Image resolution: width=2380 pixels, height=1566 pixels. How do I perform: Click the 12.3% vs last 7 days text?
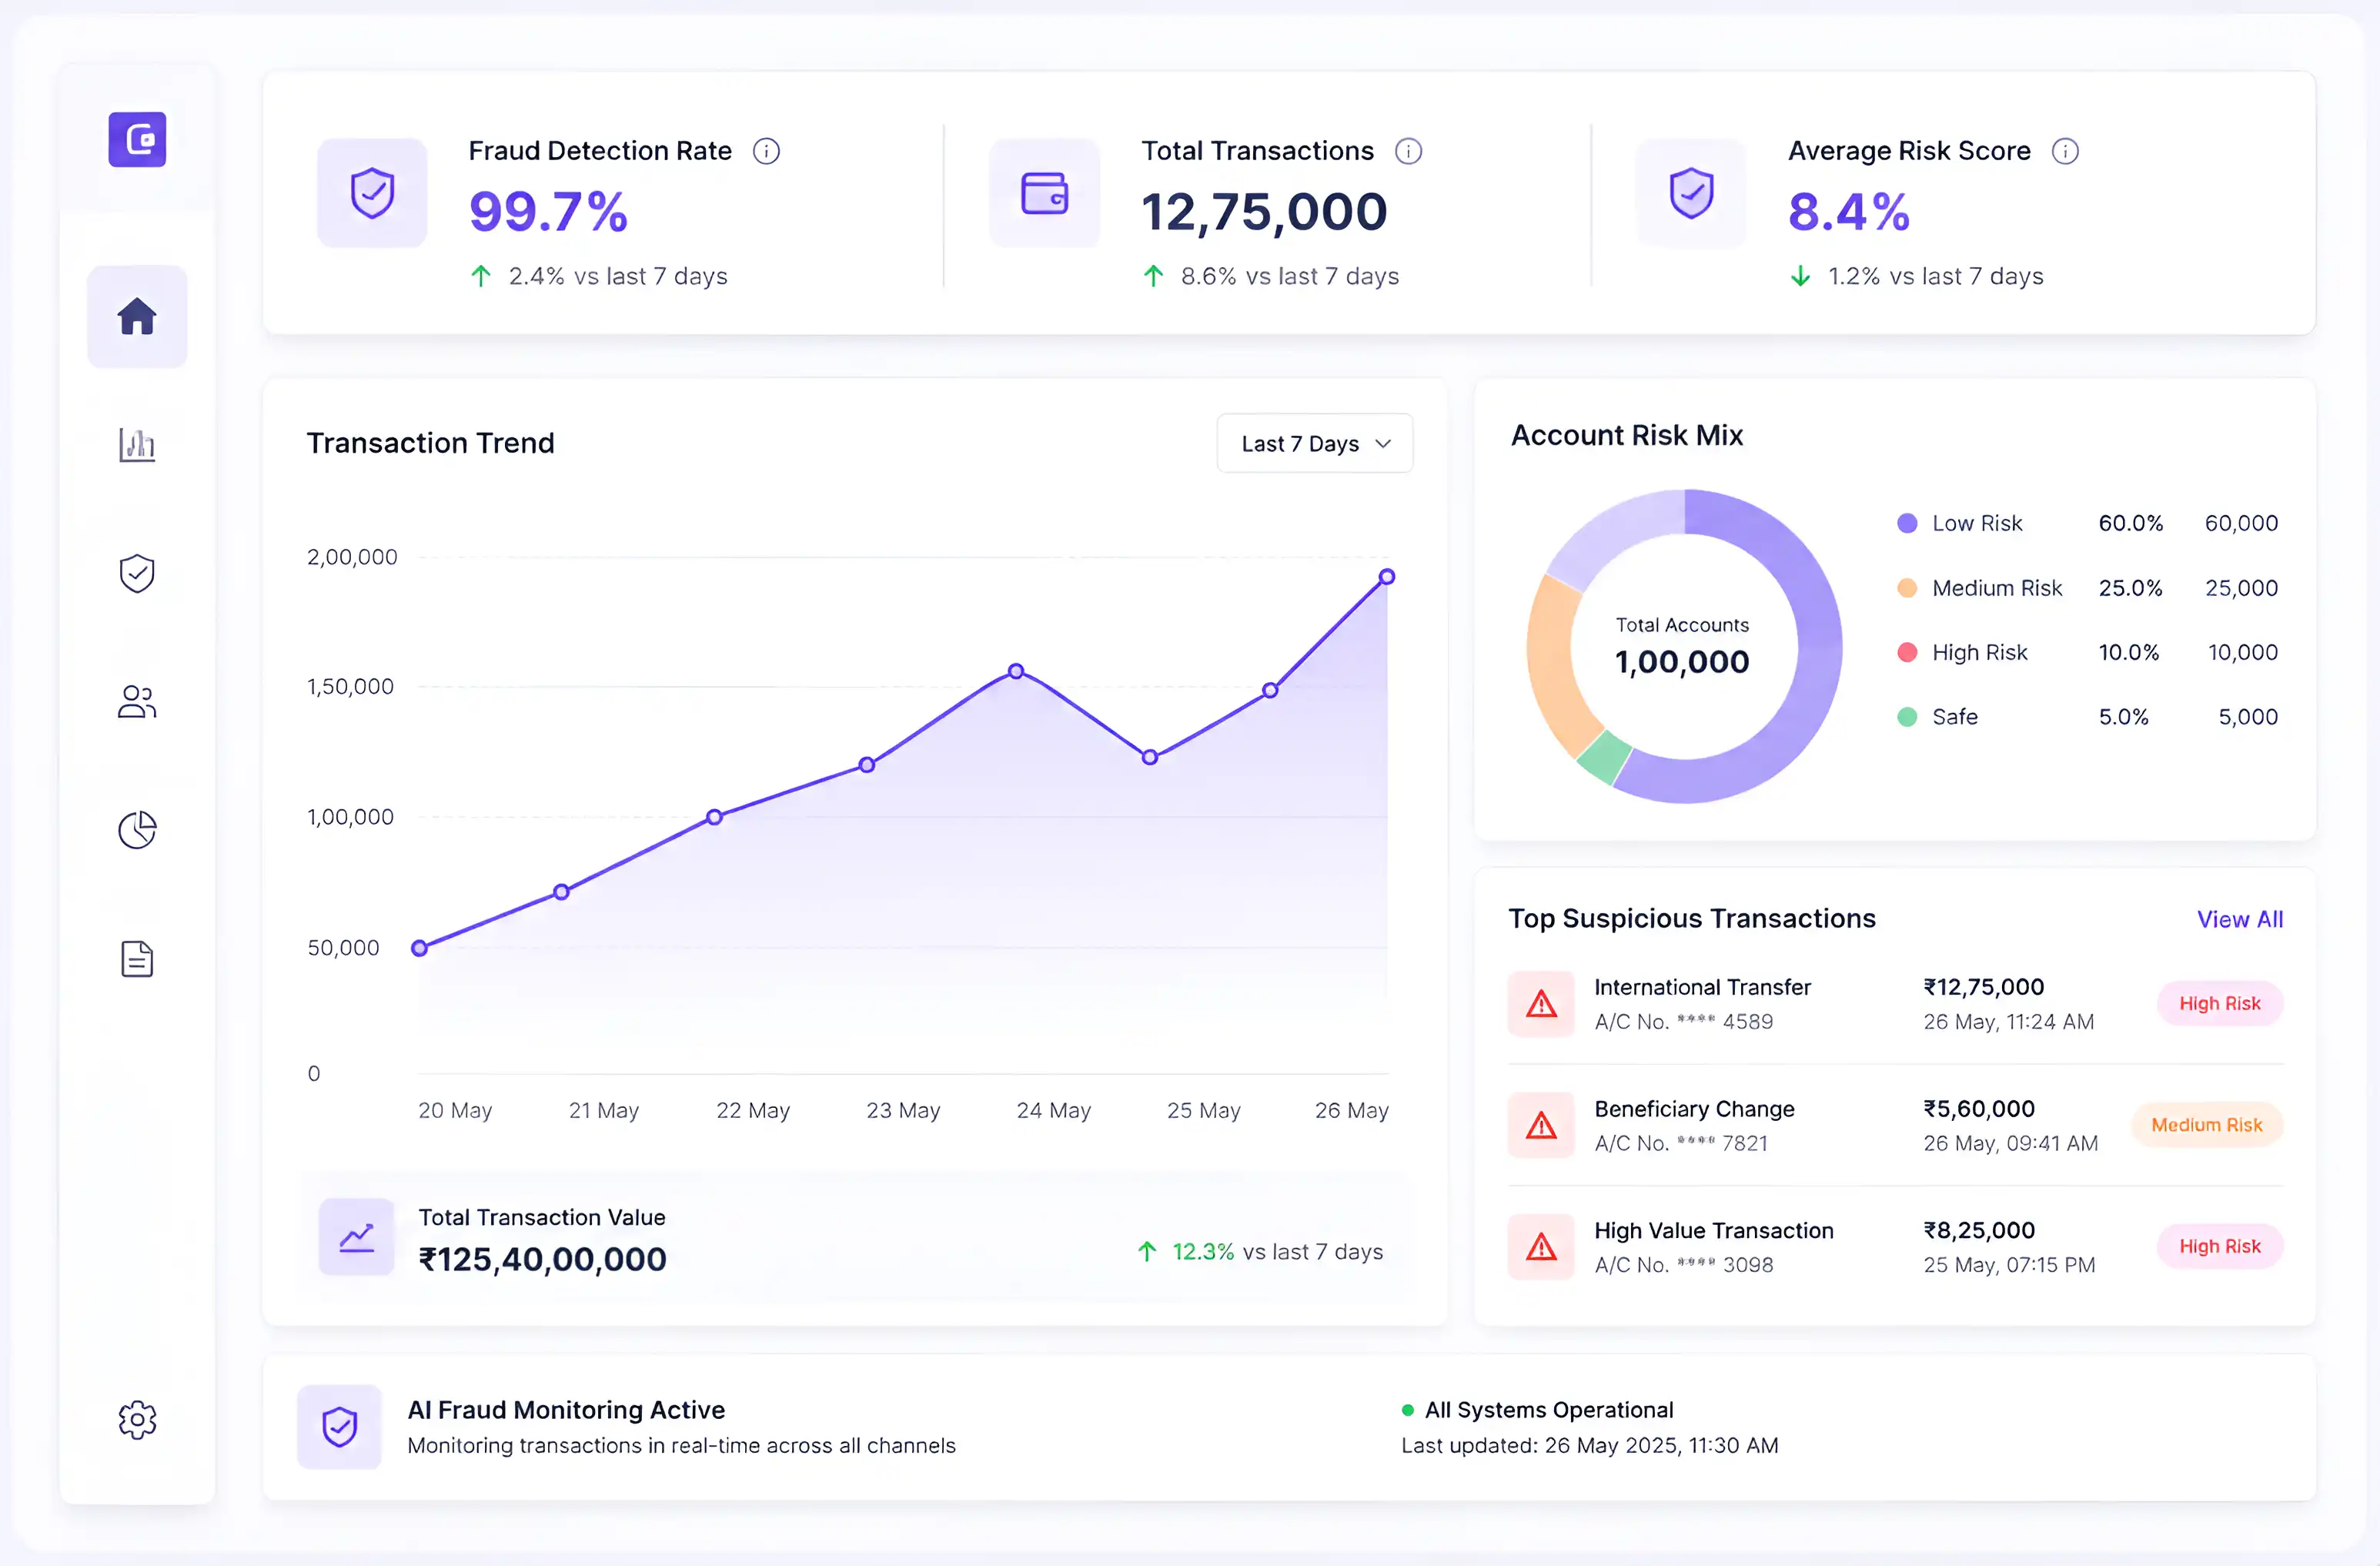coord(1277,1252)
